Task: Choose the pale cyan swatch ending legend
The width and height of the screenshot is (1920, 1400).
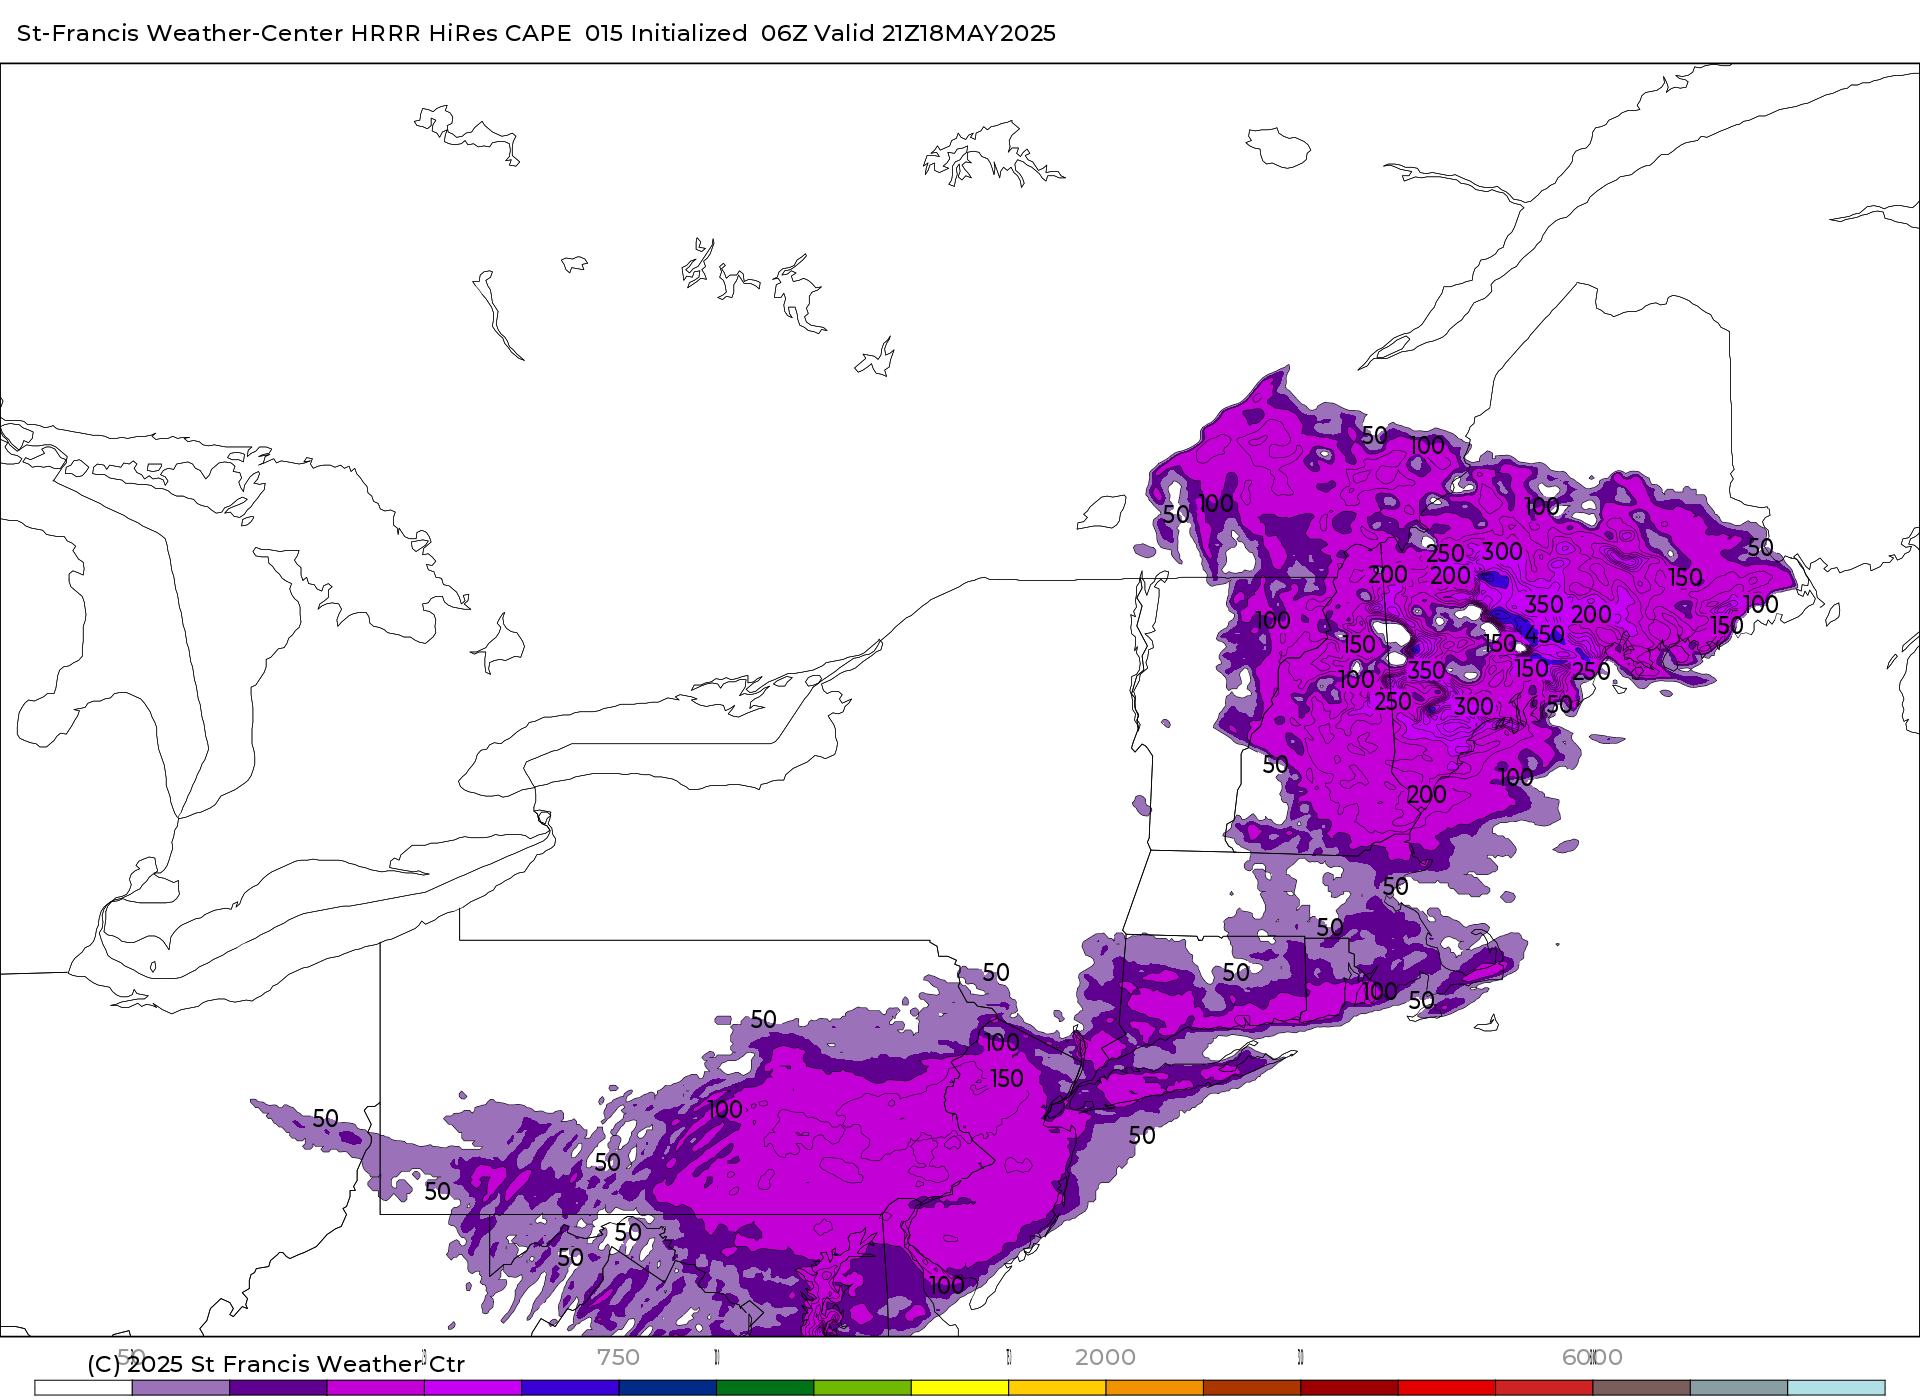Action: coord(1837,1388)
